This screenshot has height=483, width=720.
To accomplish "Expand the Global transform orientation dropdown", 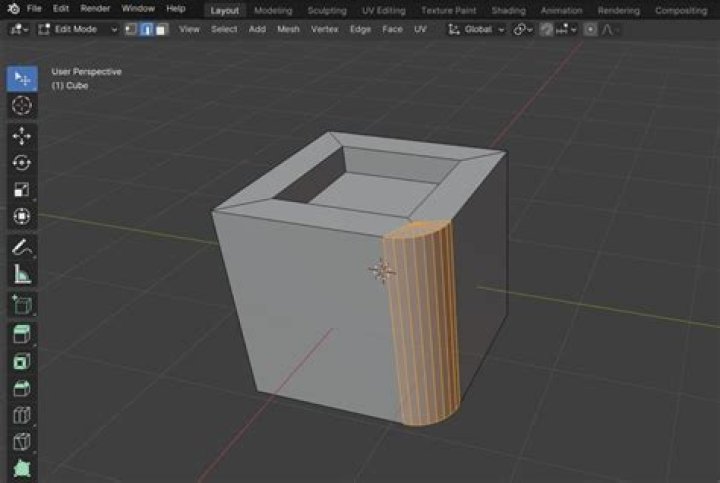I will click(478, 29).
